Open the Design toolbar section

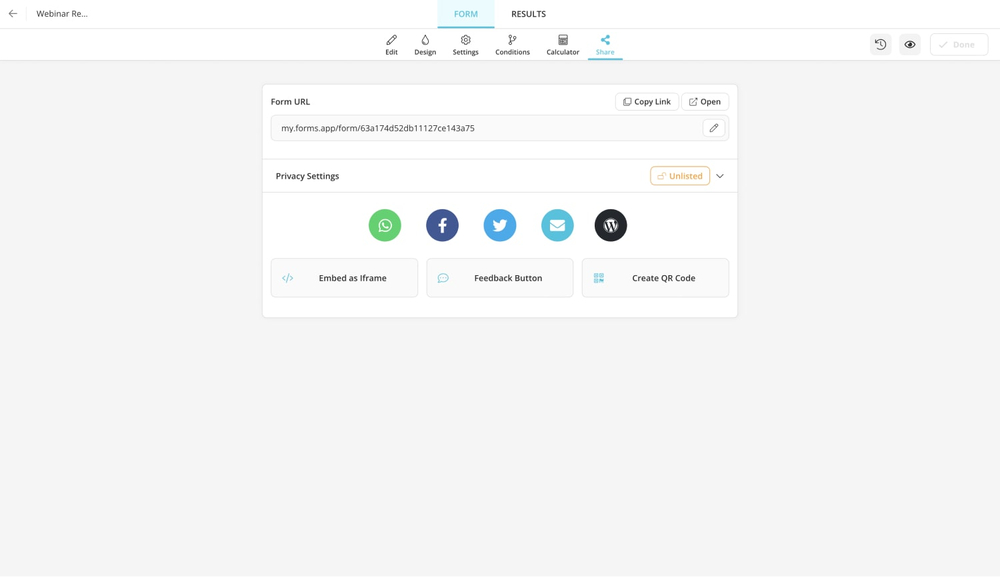click(425, 45)
